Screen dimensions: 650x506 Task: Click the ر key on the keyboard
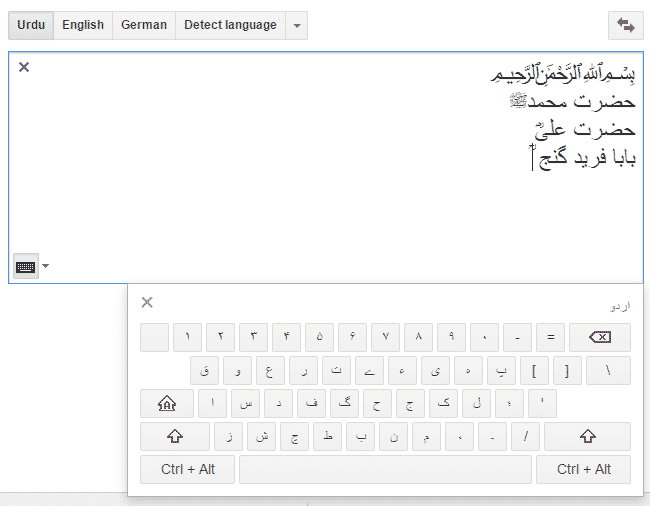(303, 370)
